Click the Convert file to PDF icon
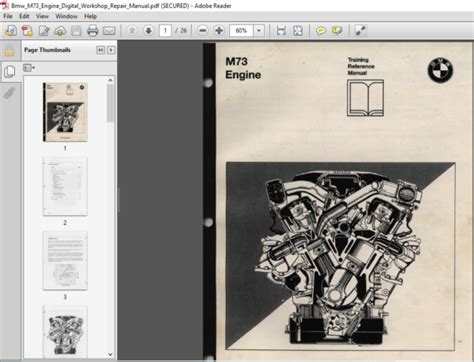Viewport: 474px width, 362px height. [27, 31]
